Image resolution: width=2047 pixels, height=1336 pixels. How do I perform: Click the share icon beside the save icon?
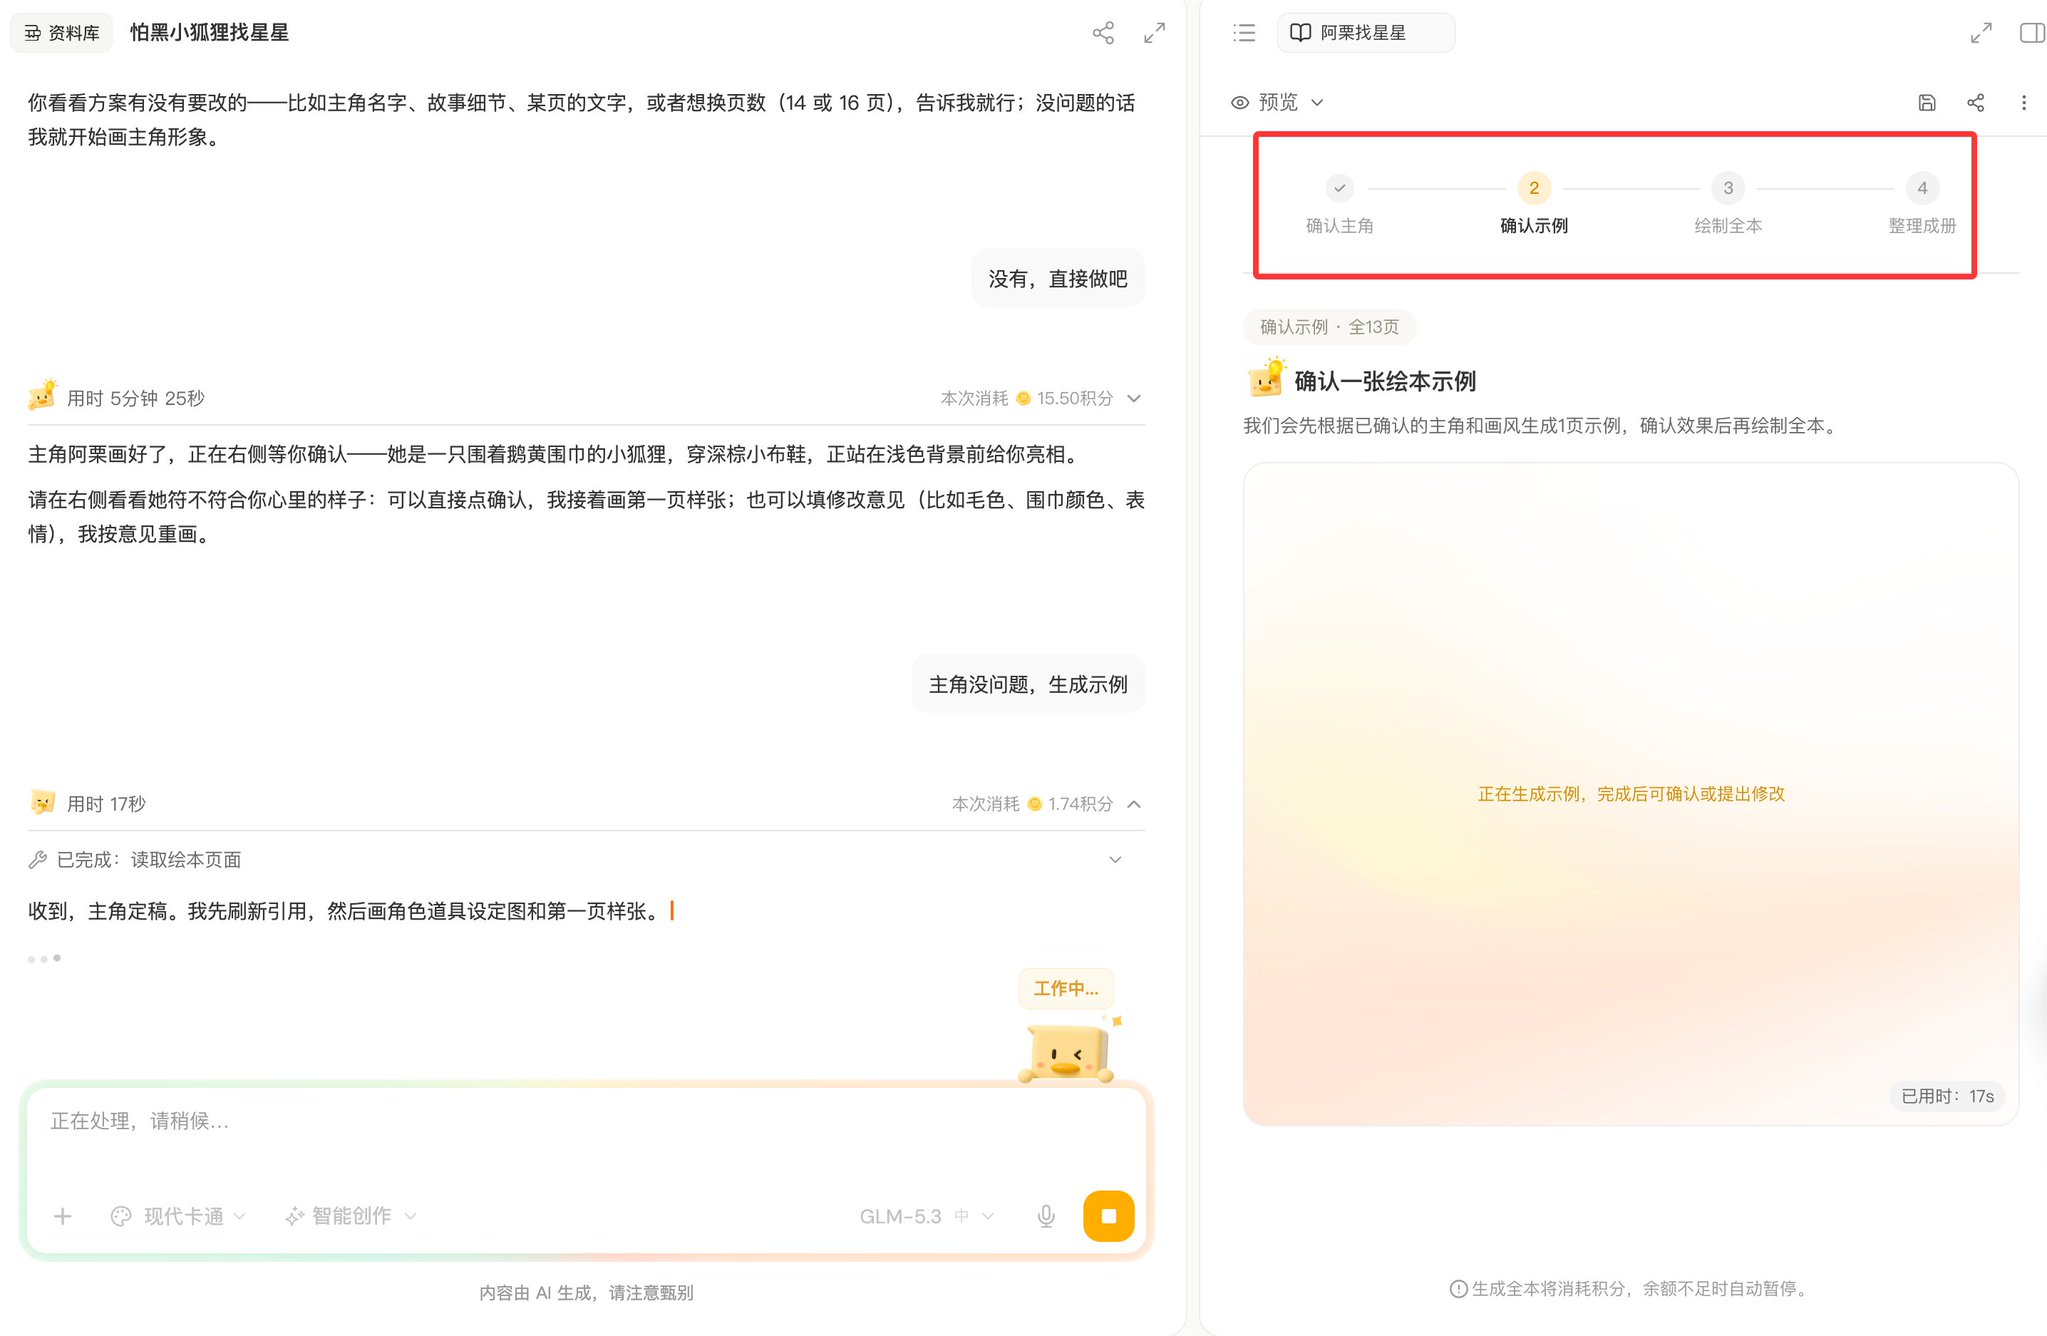pos(1975,102)
